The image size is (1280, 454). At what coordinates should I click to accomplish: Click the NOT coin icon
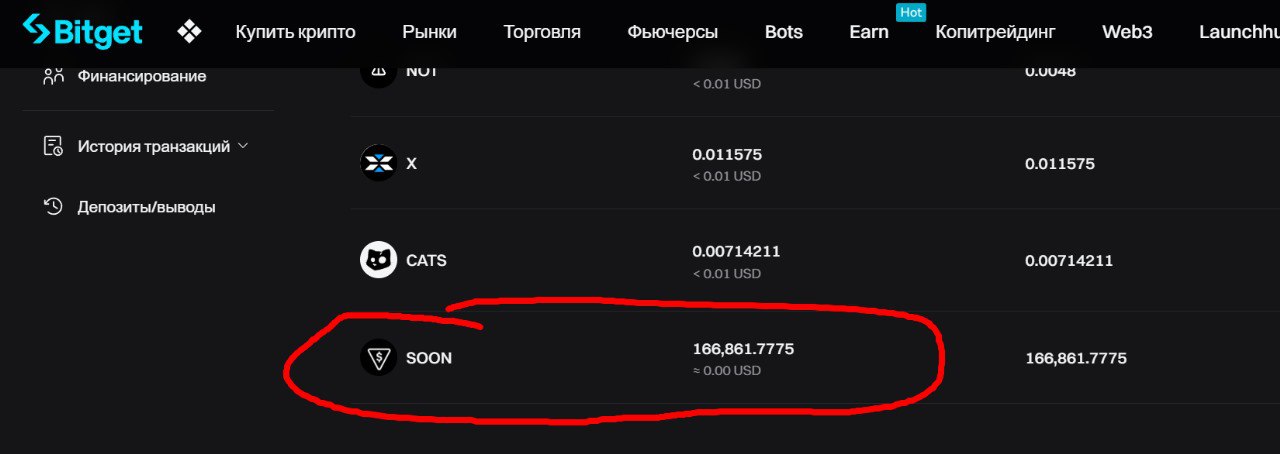point(379,72)
